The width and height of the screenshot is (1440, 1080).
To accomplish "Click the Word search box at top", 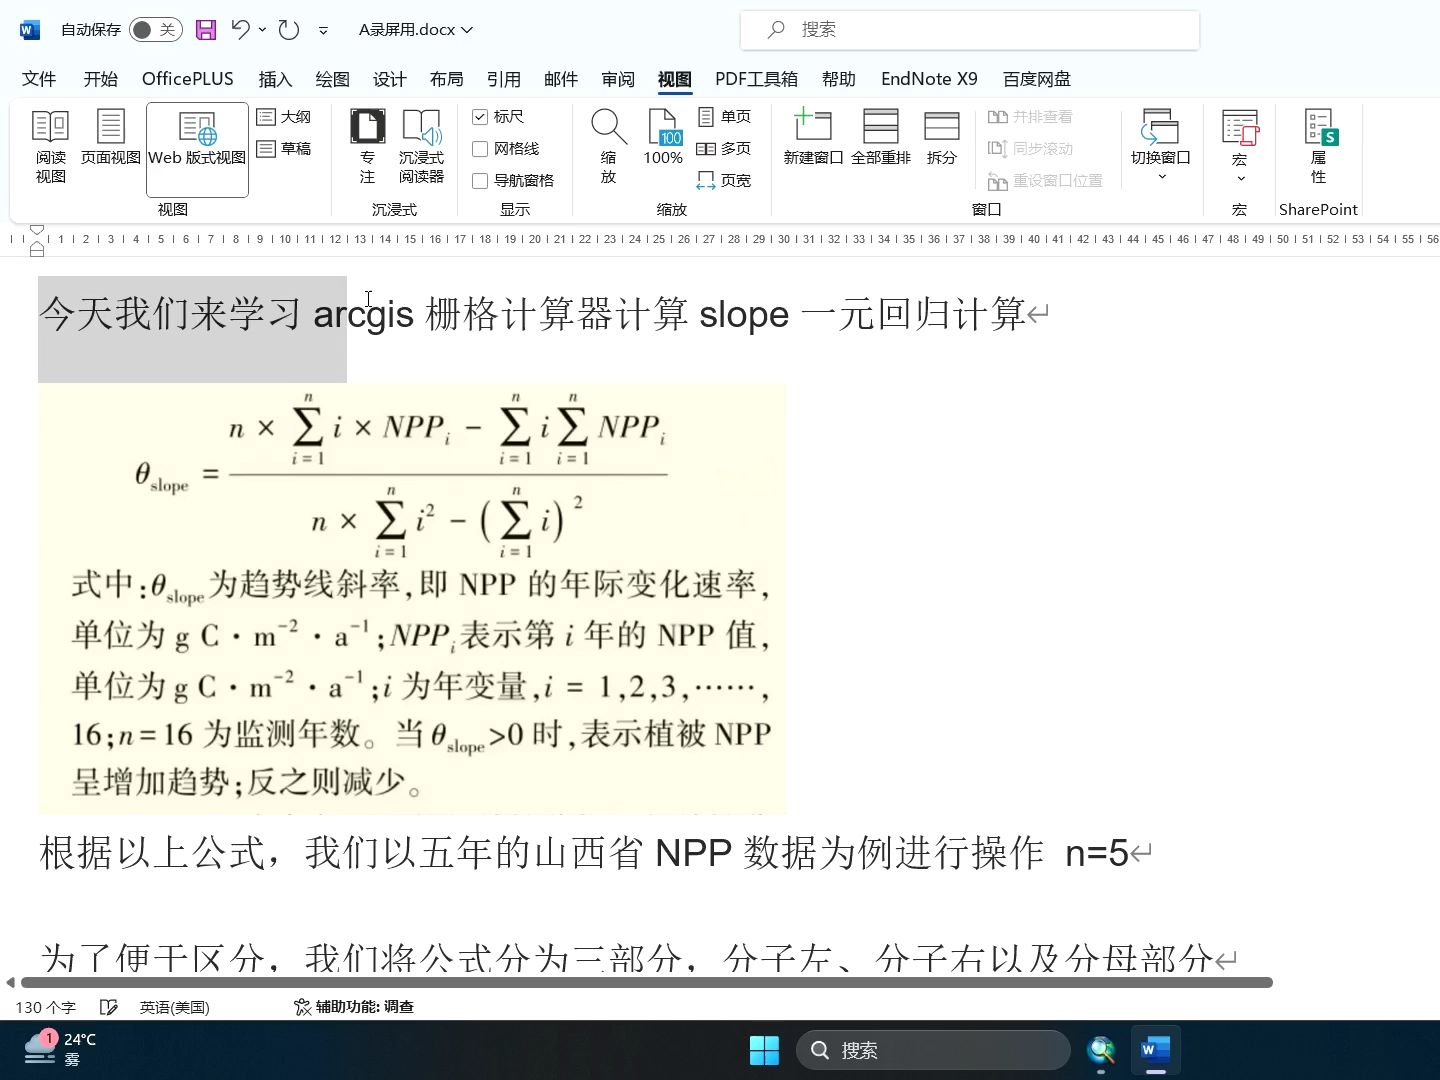I will (970, 30).
